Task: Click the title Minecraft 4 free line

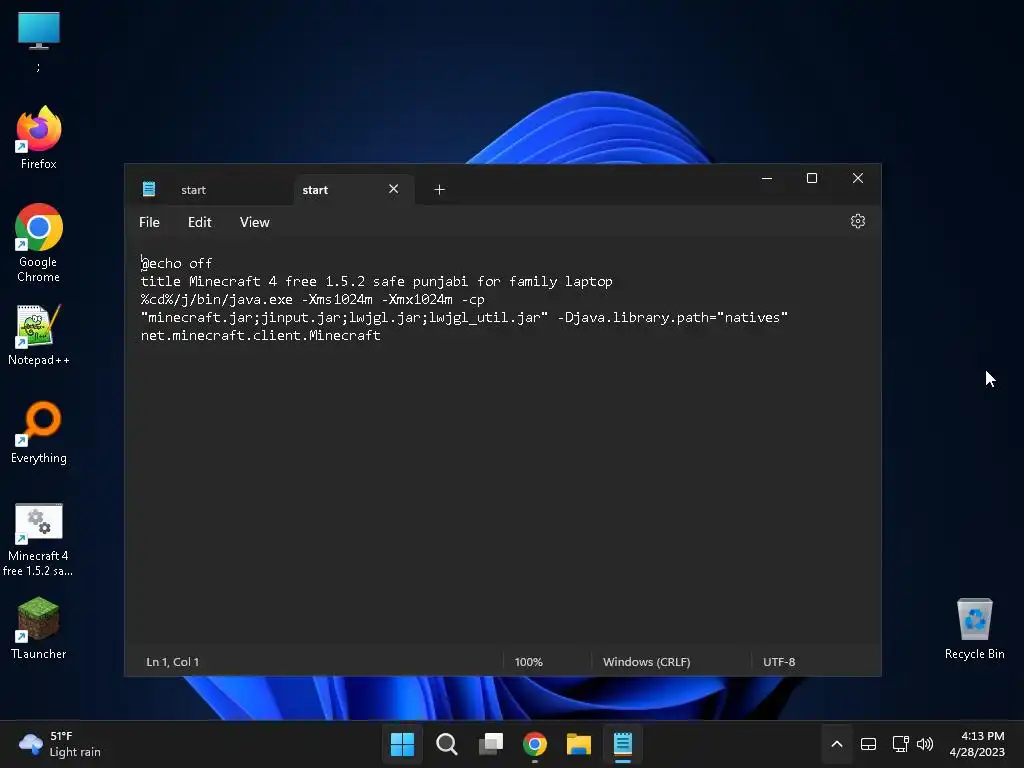Action: pos(376,281)
